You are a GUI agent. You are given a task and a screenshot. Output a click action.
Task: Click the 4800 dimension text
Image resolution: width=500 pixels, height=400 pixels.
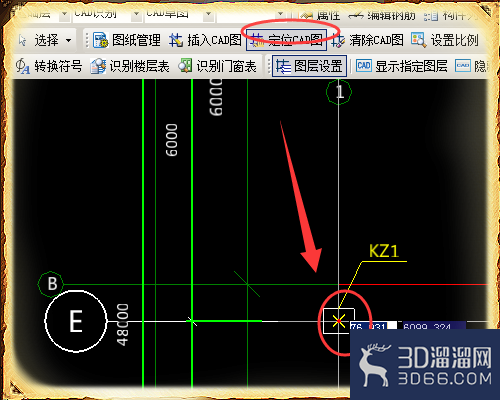click(x=122, y=324)
